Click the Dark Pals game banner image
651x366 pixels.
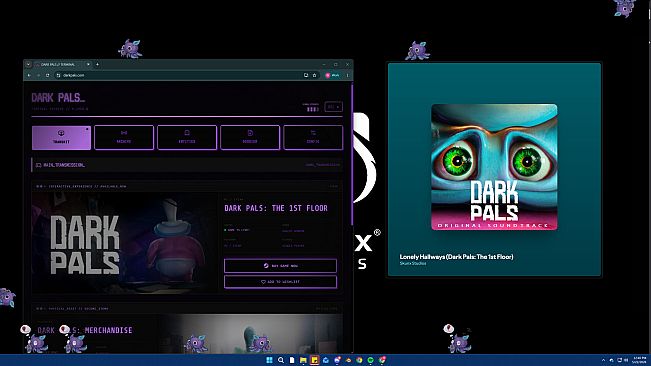124,243
